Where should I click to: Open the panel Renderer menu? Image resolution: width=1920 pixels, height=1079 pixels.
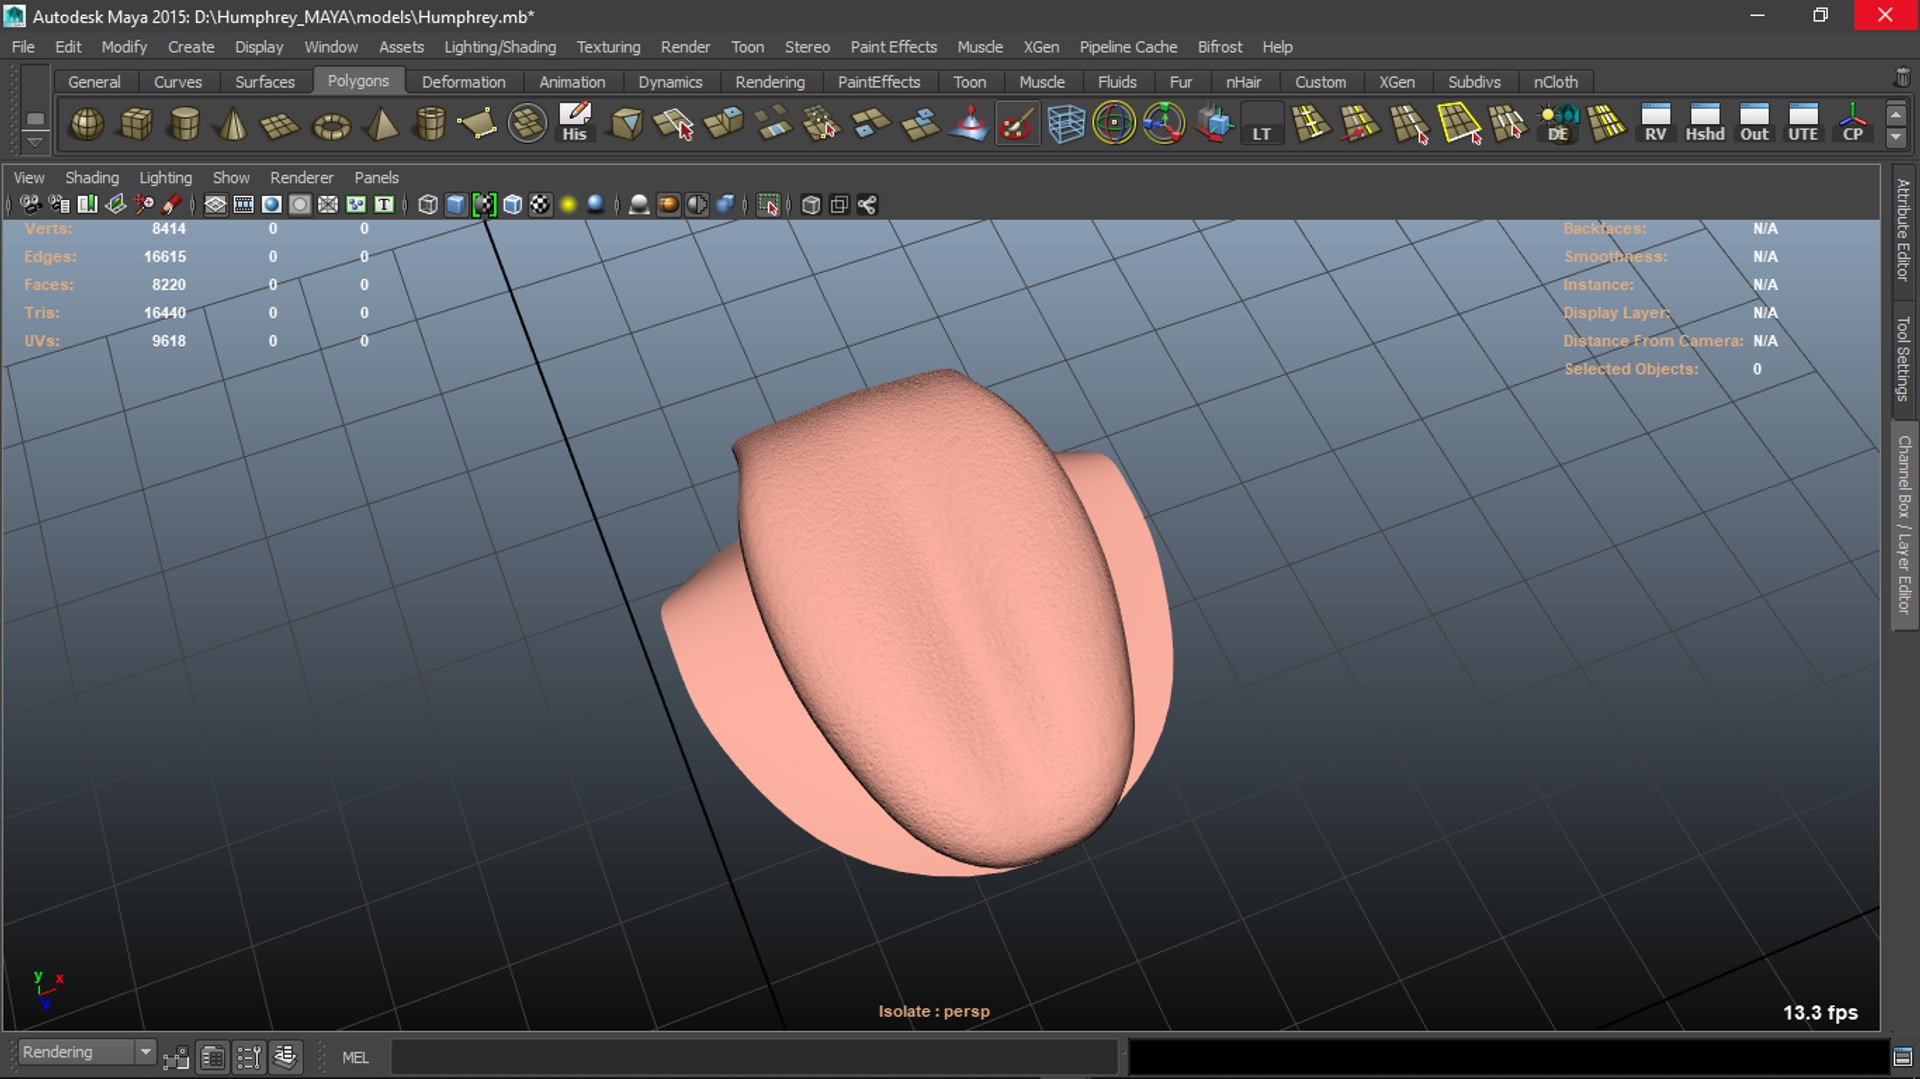(302, 177)
